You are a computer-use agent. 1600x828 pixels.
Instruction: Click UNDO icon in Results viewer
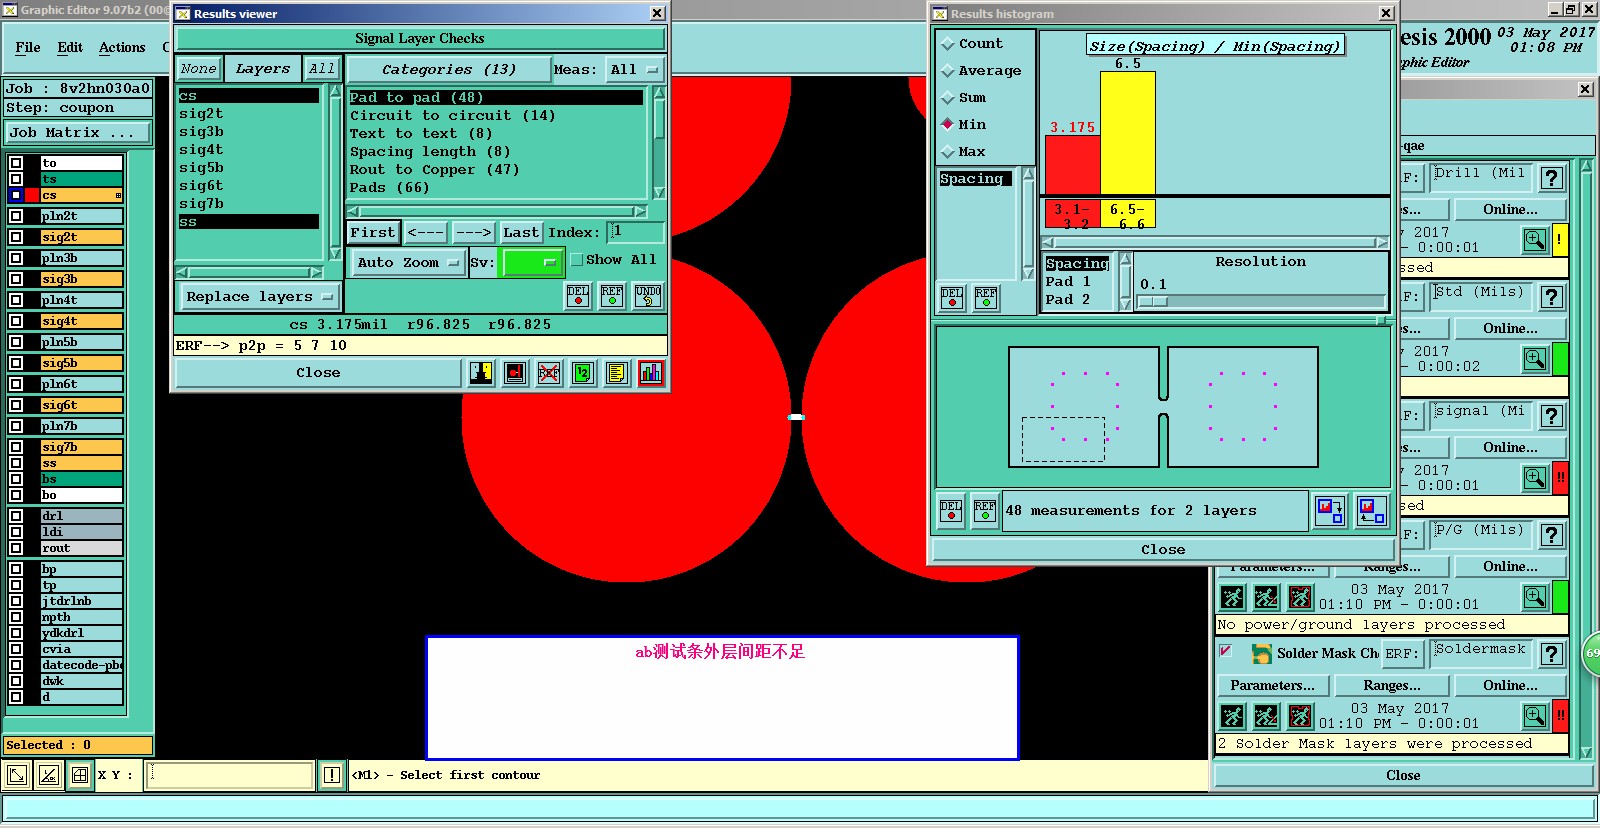pyautogui.click(x=648, y=296)
